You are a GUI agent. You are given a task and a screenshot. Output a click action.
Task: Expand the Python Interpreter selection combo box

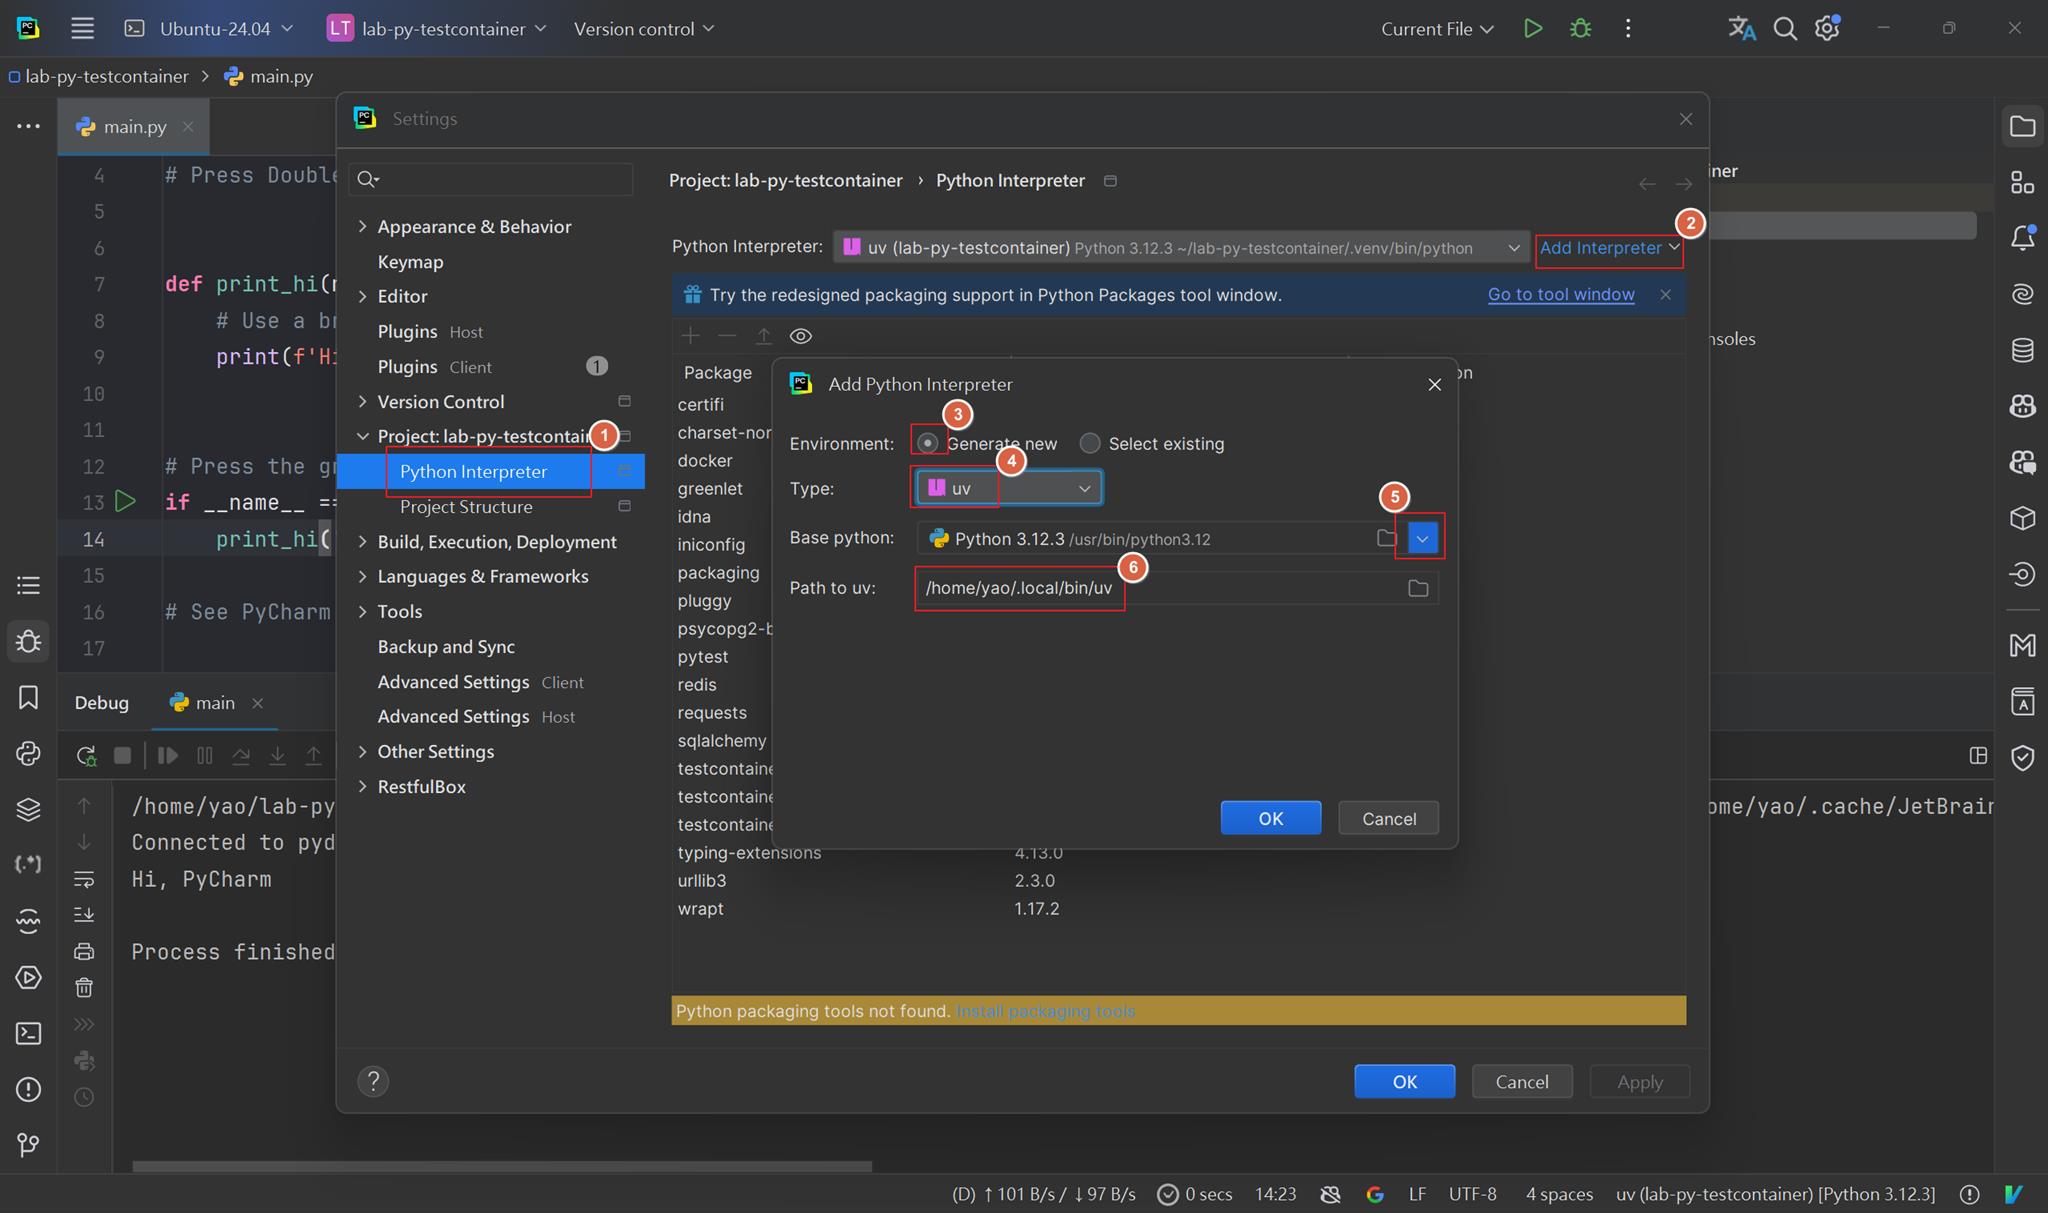point(1181,247)
